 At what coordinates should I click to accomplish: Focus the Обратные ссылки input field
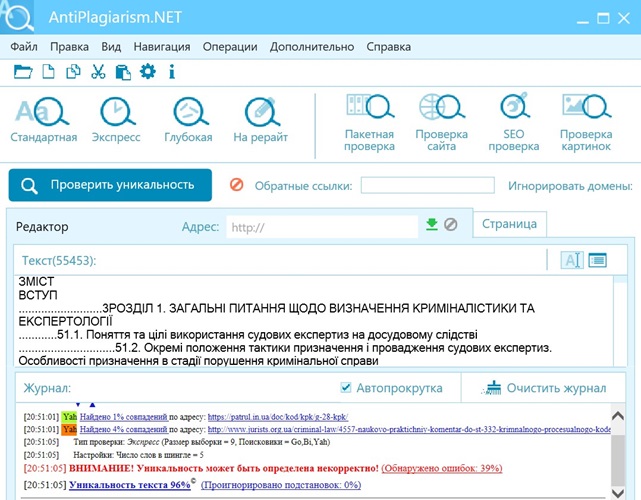[x=428, y=185]
